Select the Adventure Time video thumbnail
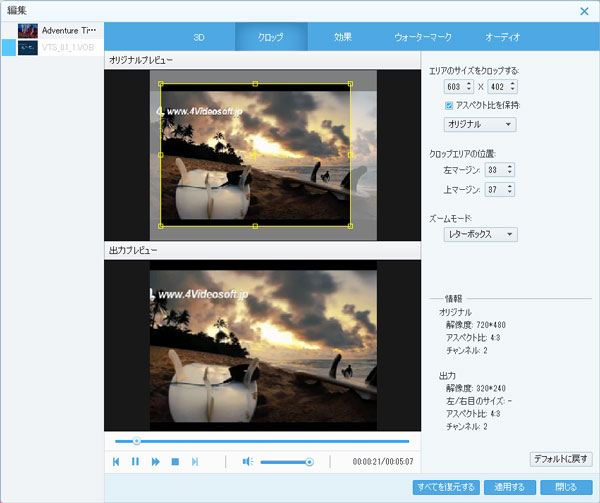The width and height of the screenshot is (600, 503). tap(28, 31)
